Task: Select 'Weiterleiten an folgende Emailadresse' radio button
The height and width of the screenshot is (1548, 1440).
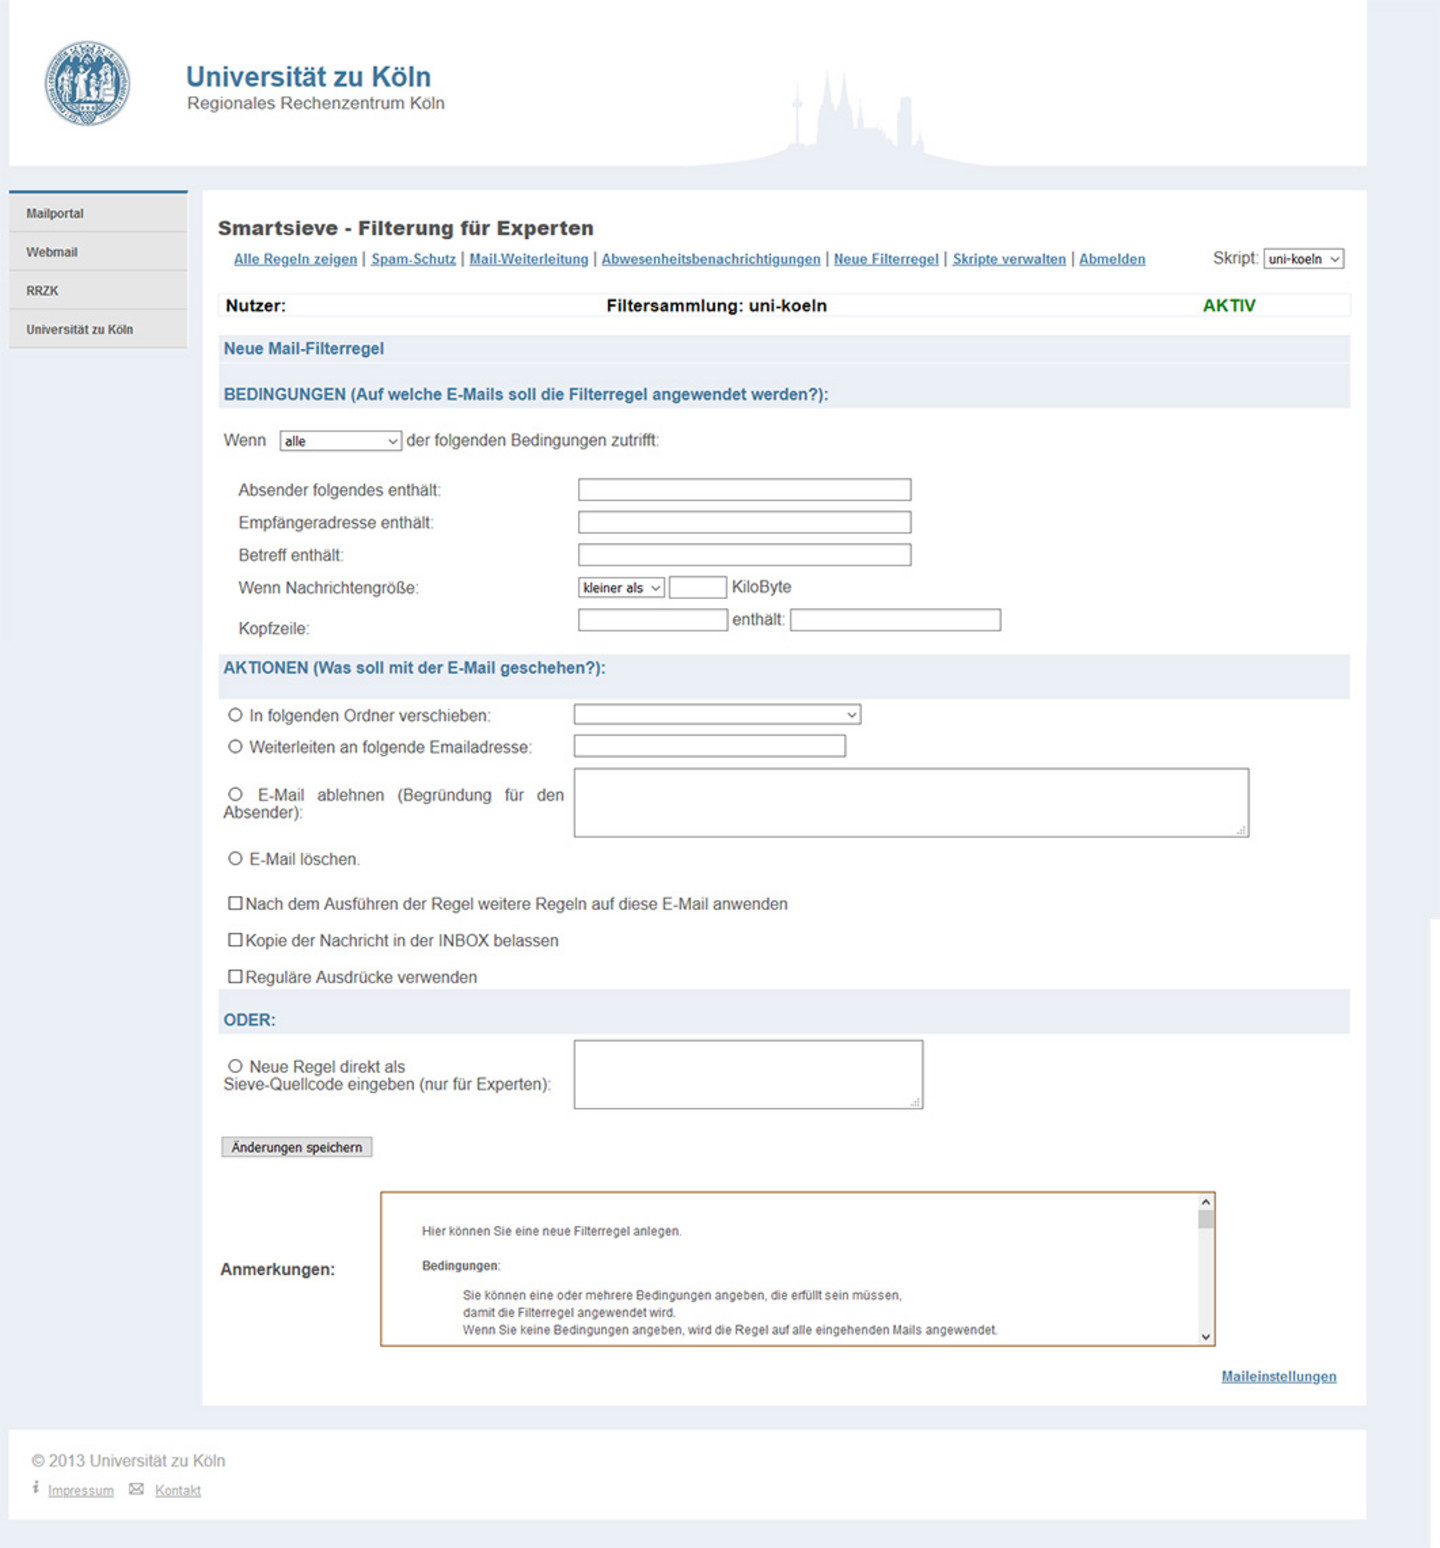Action: [x=235, y=746]
